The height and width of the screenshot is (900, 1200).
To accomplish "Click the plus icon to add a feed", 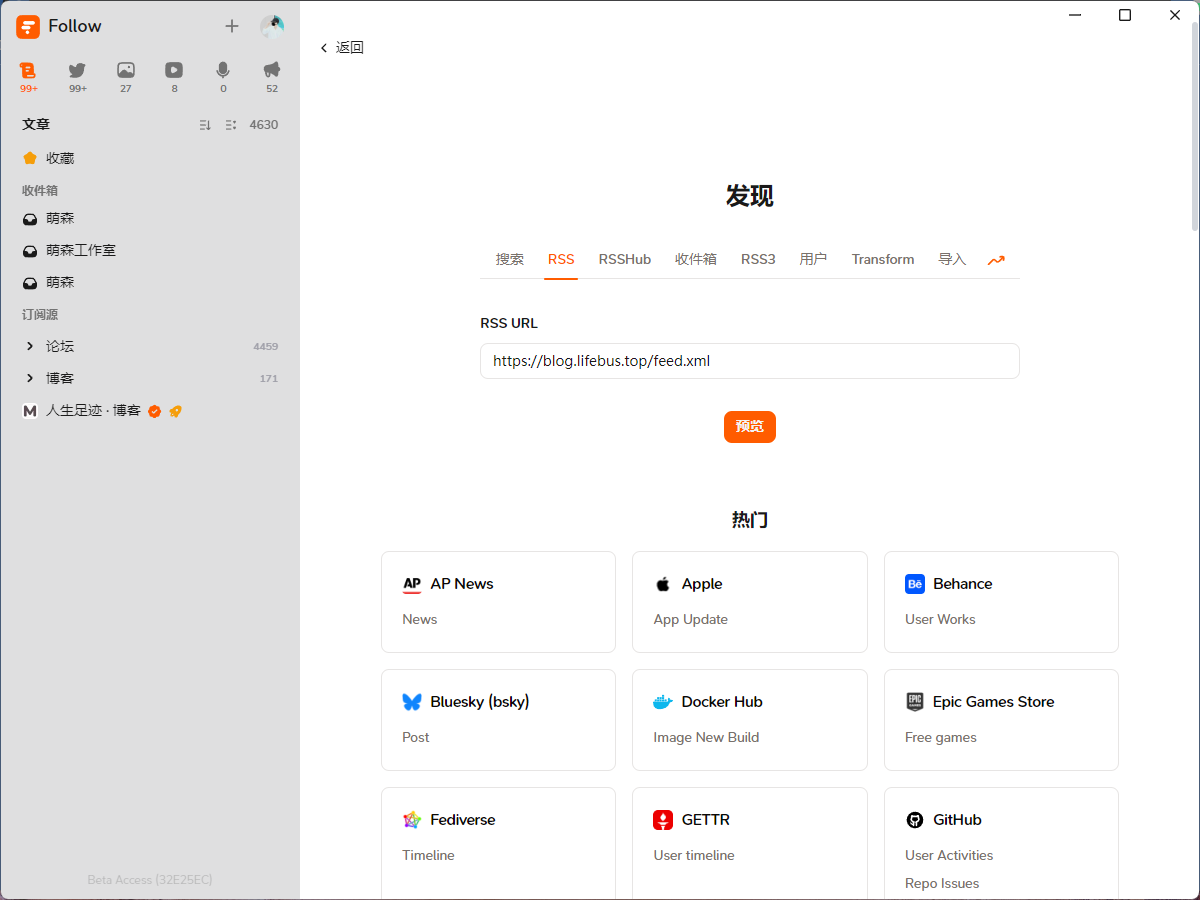I will point(232,27).
